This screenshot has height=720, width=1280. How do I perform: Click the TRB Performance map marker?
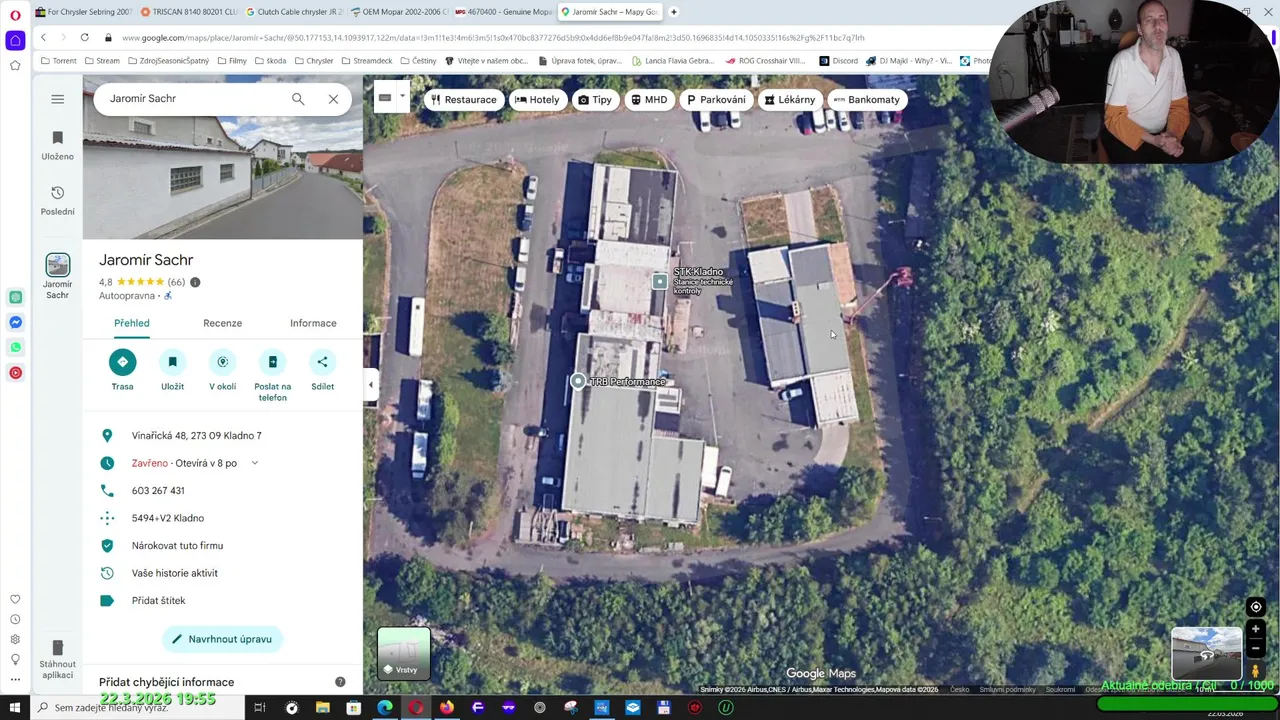click(x=578, y=381)
